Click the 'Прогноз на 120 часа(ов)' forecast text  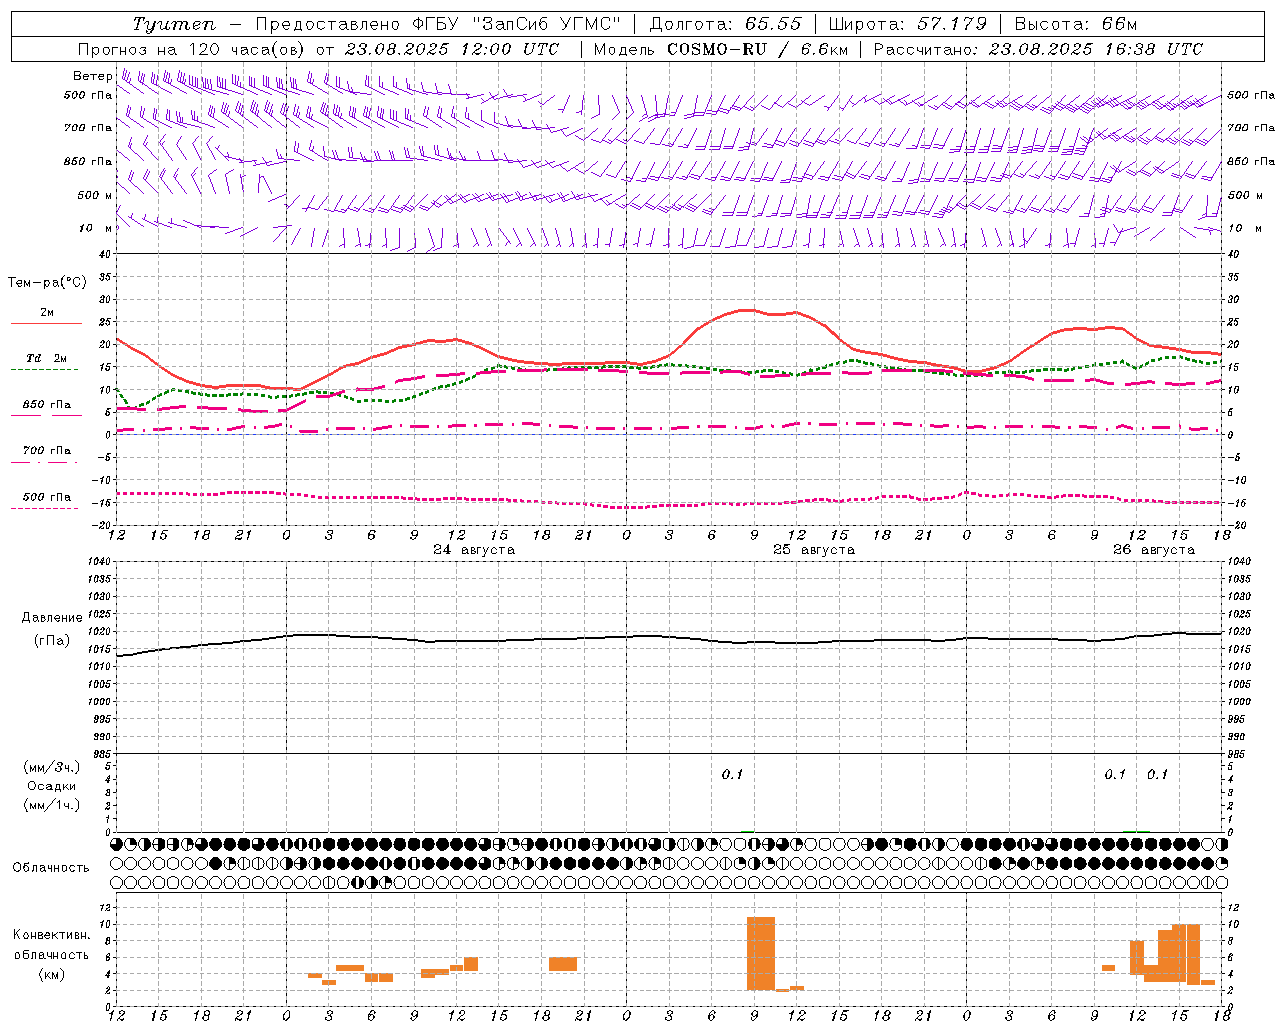[x=192, y=49]
